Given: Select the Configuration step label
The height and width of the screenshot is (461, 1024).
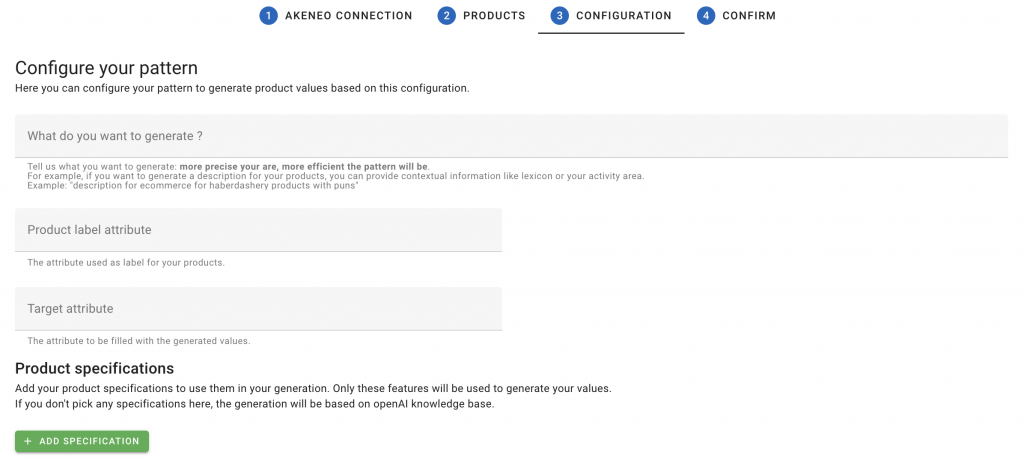Looking at the screenshot, I should pyautogui.click(x=624, y=16).
